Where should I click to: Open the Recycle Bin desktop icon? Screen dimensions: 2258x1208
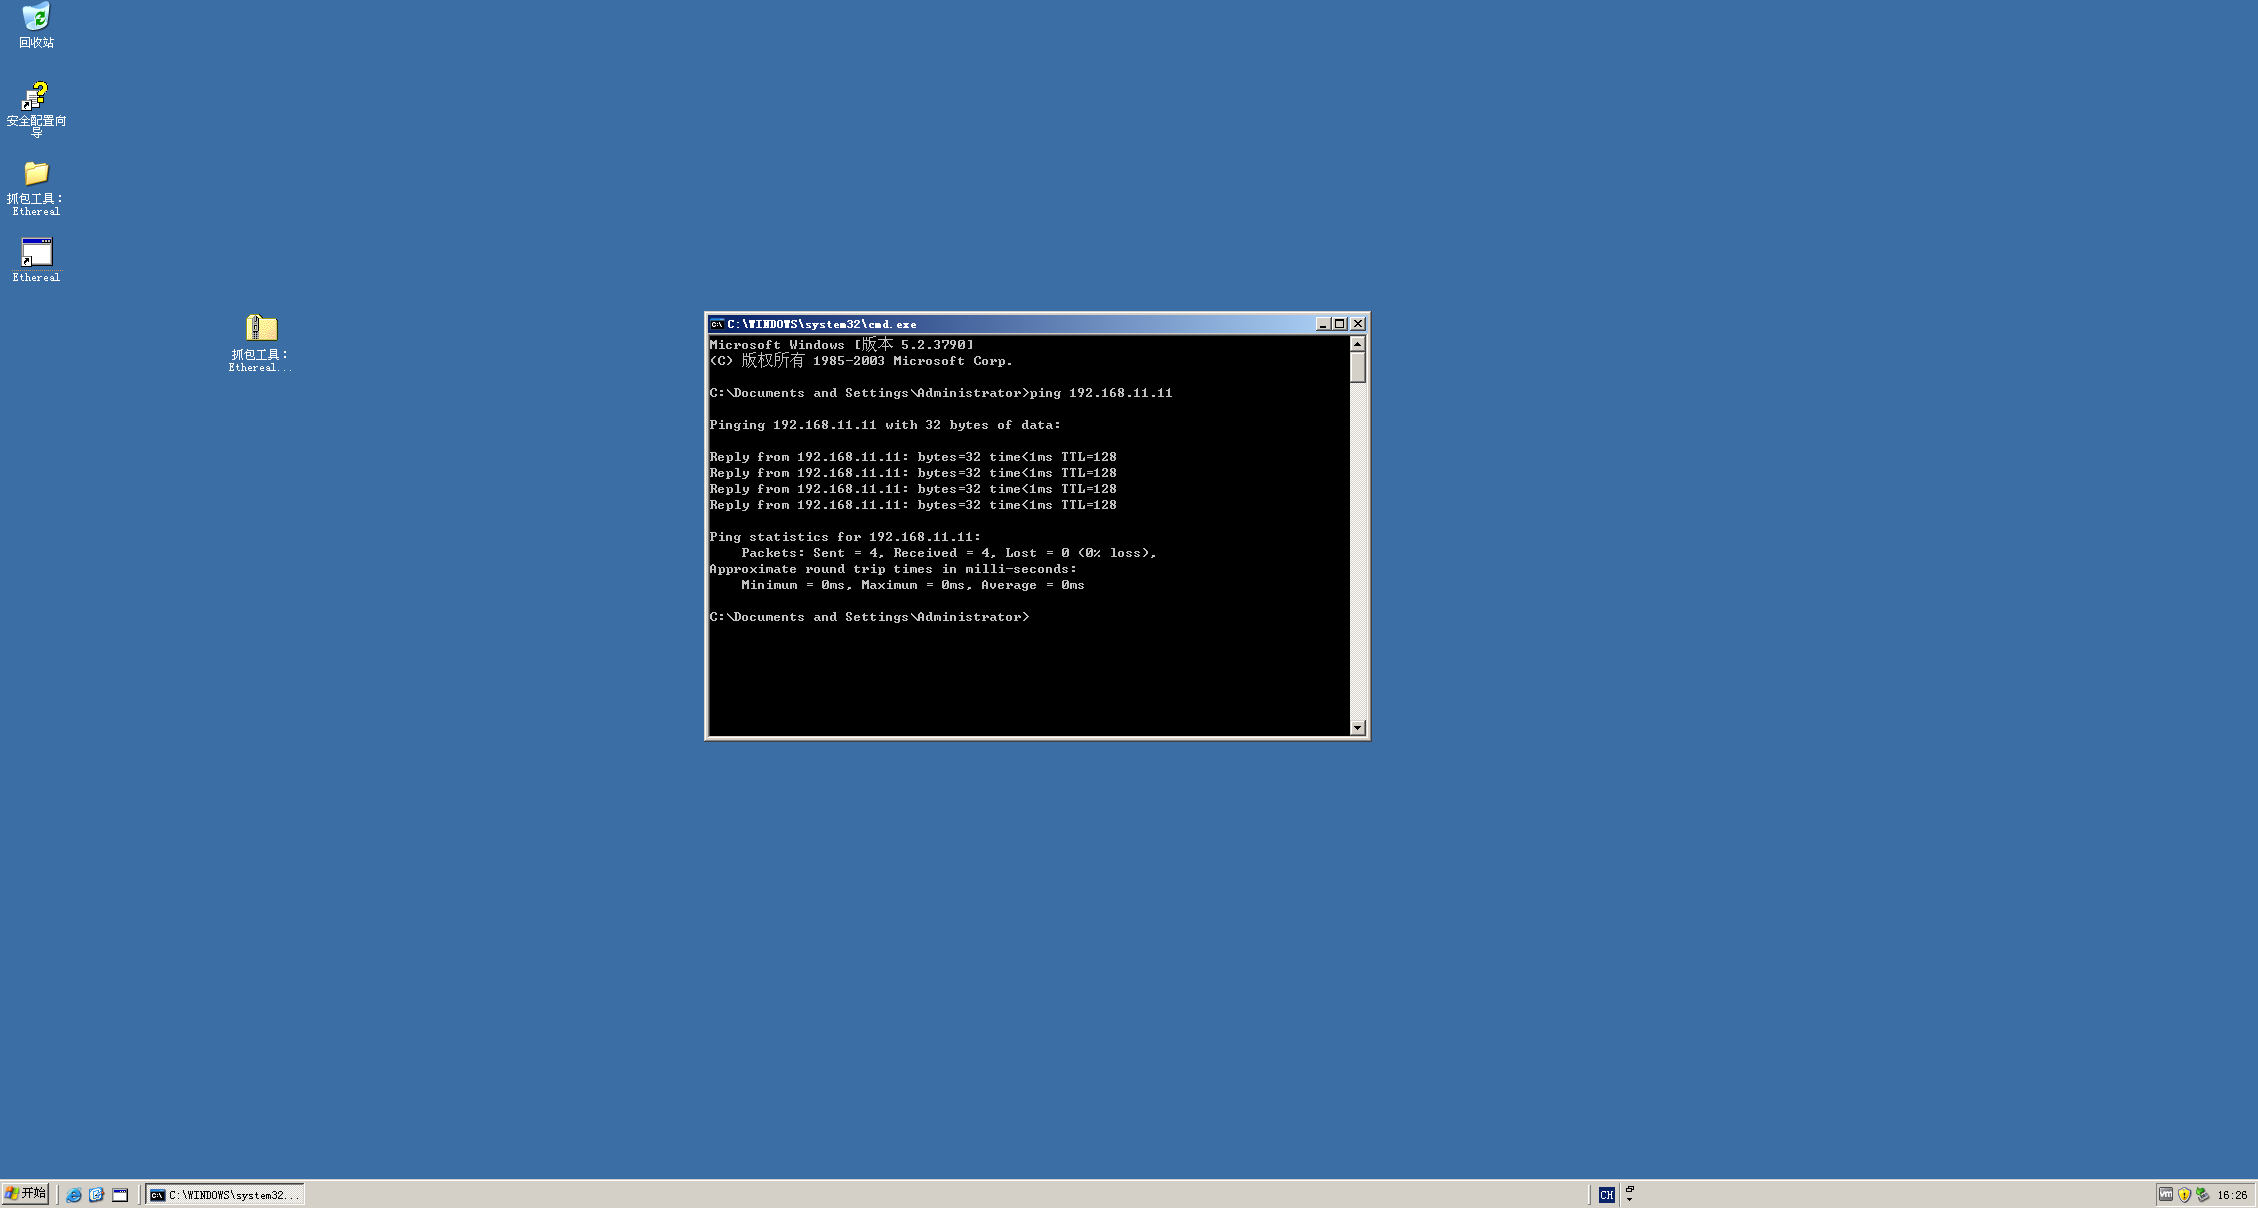coord(36,18)
